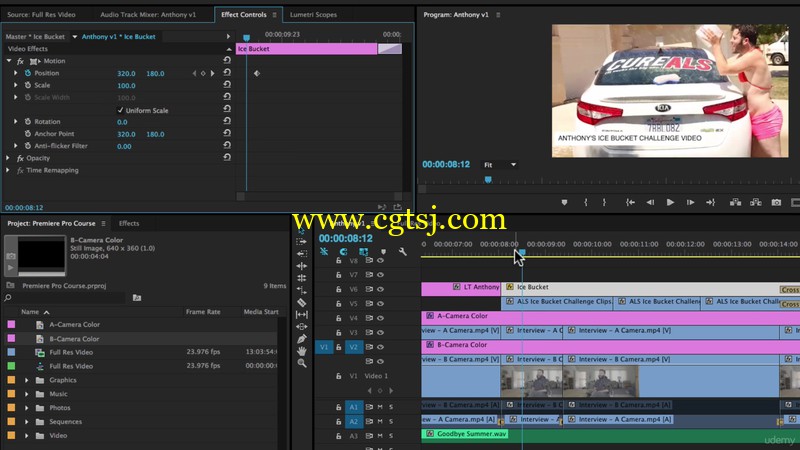This screenshot has width=800, height=450.
Task: Expand the Music bin
Action: click(x=27, y=394)
